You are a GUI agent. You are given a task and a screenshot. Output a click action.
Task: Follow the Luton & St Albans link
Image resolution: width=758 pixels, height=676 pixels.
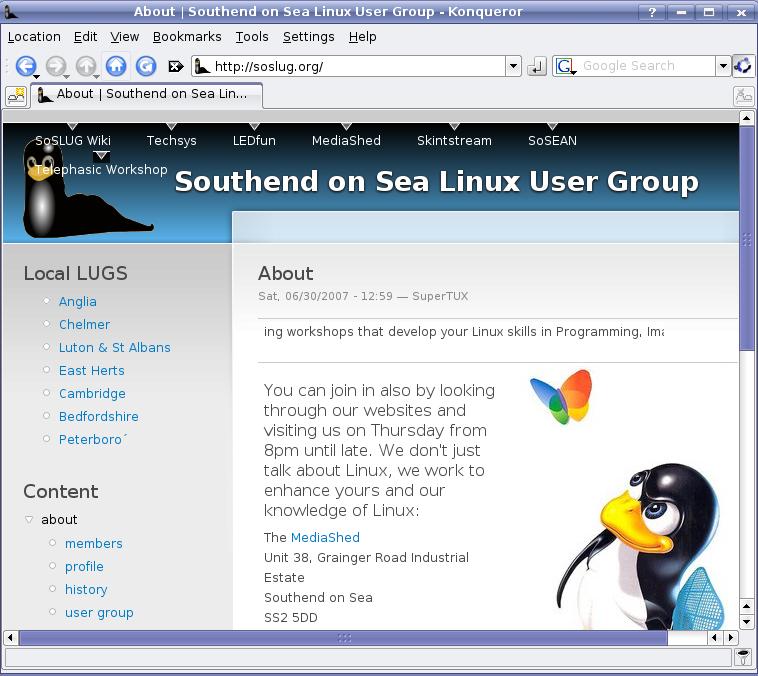115,348
